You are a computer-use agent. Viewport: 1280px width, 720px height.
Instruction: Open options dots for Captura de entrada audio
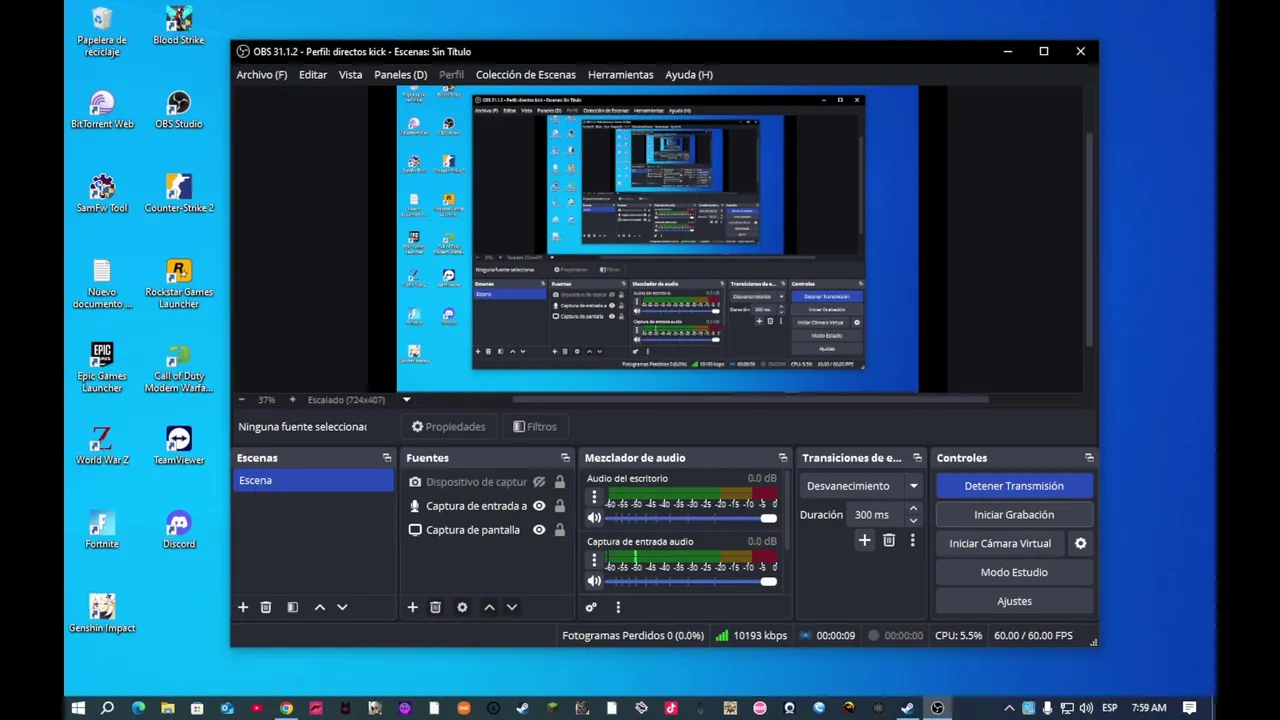(594, 560)
